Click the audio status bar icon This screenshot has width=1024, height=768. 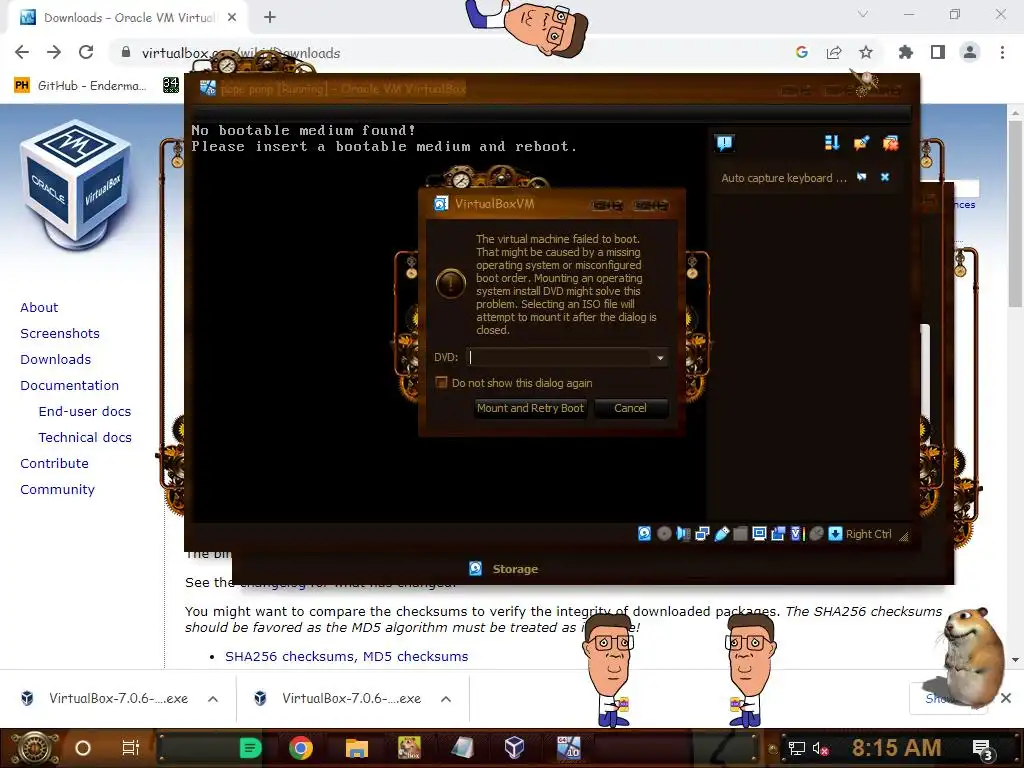click(x=683, y=534)
